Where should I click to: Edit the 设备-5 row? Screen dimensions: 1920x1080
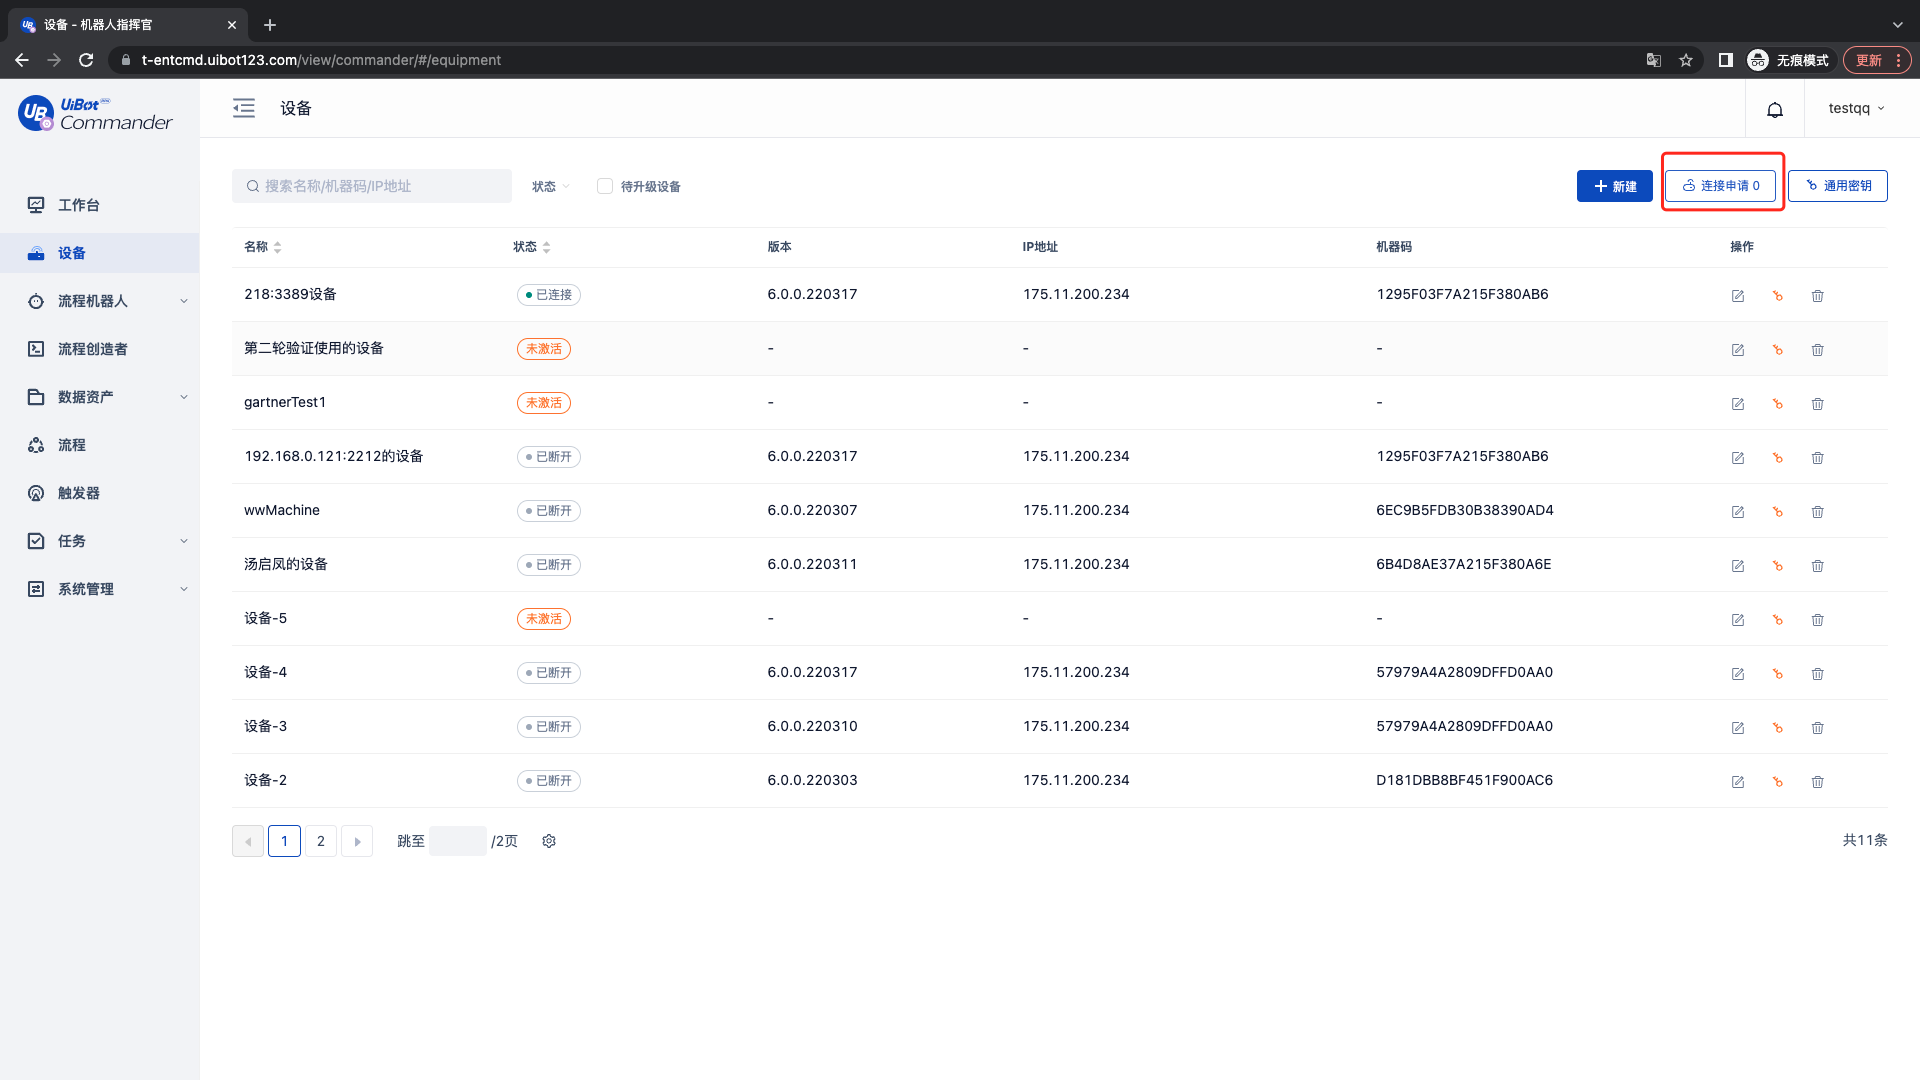[1738, 620]
